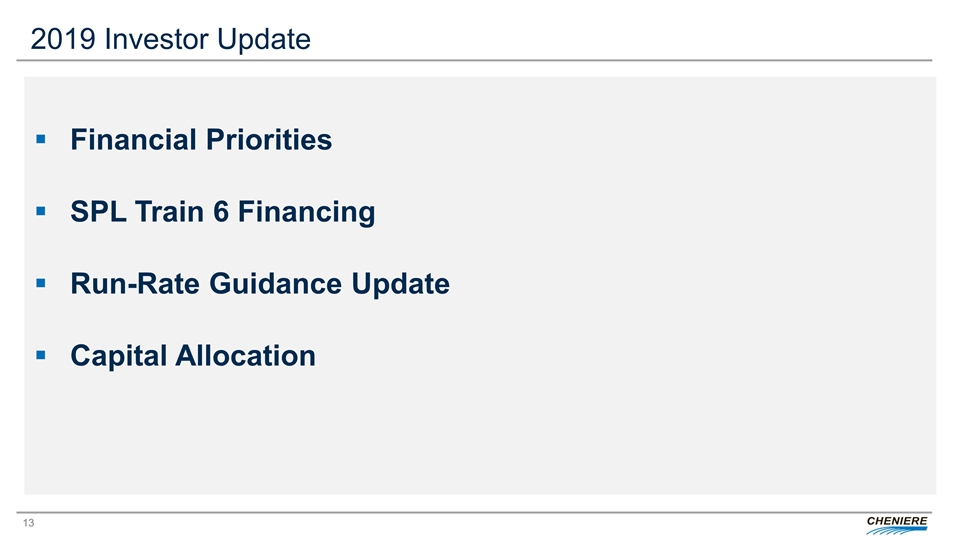Click the Run-Rate Guidance Update text
The height and width of the screenshot is (540, 960).
coord(259,284)
